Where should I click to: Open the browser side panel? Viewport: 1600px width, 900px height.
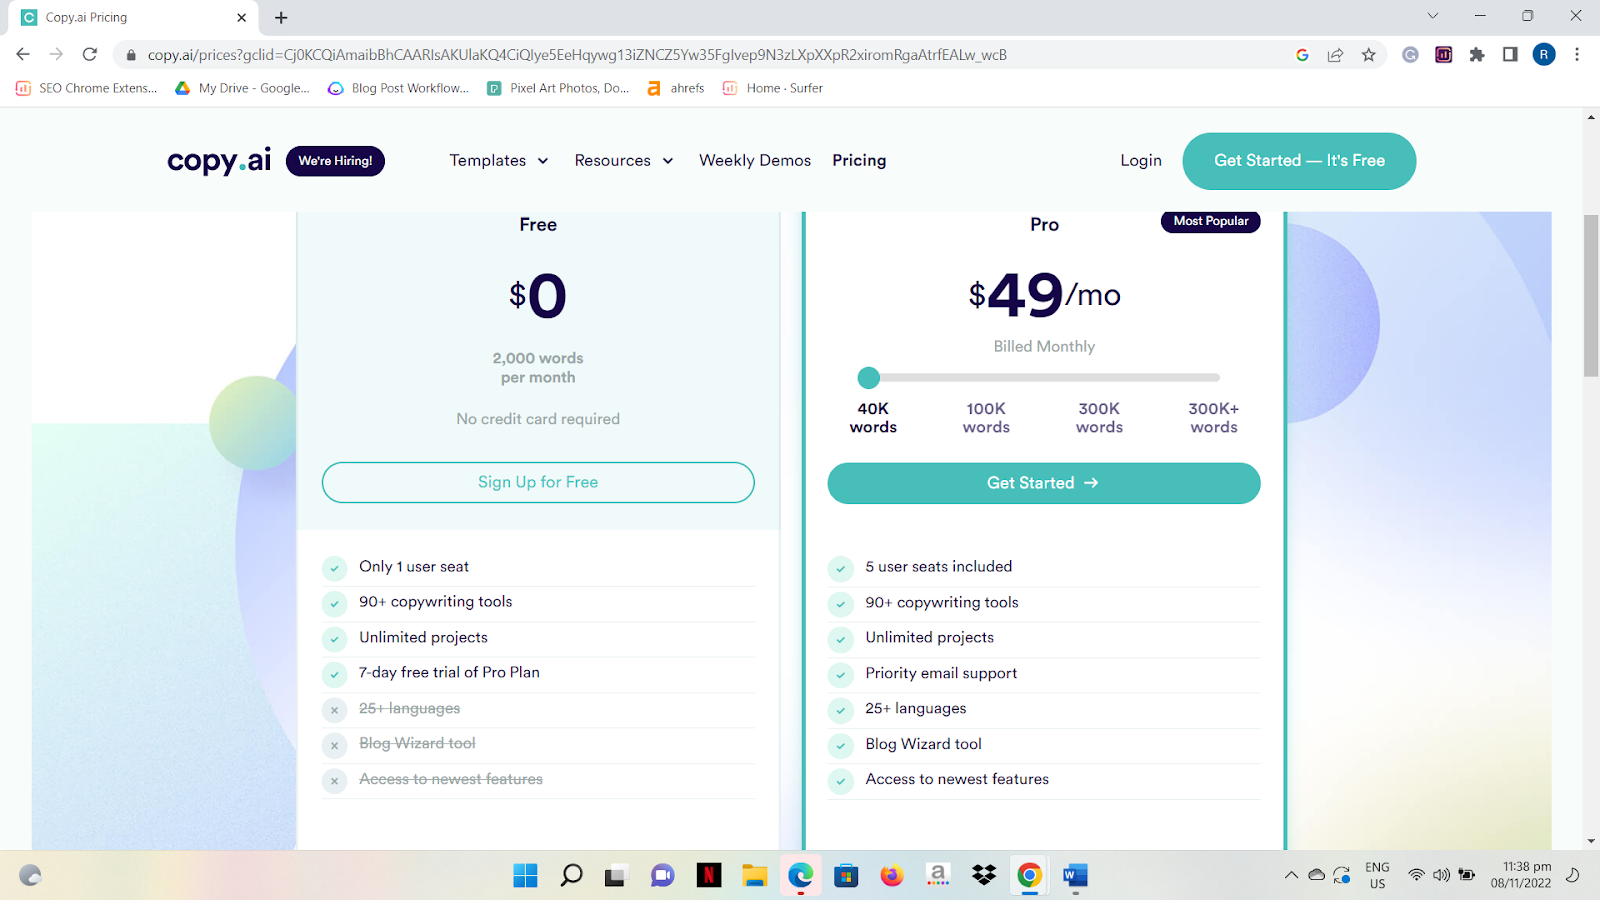click(1510, 55)
